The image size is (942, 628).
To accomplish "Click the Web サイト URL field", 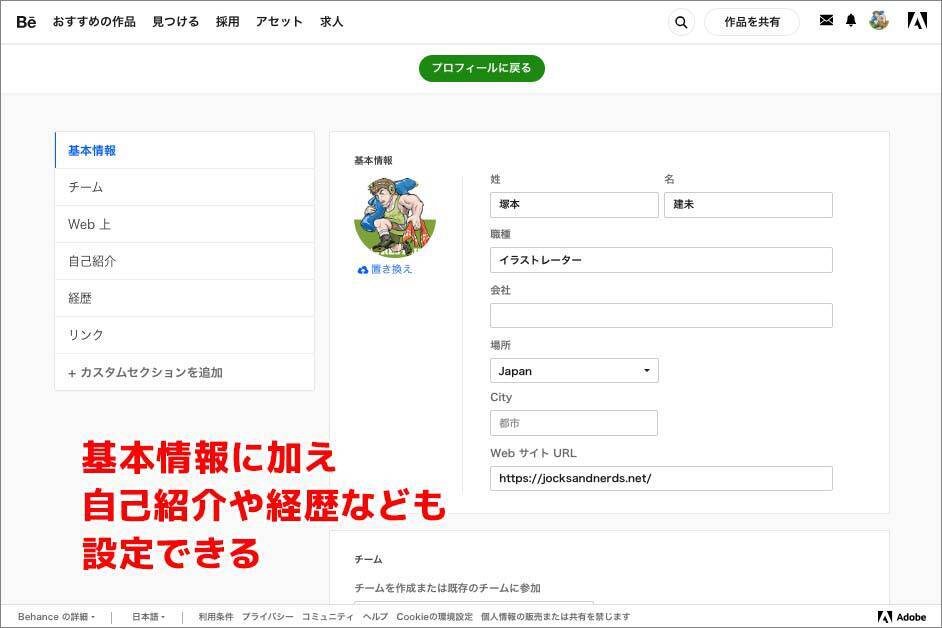I will coord(661,478).
